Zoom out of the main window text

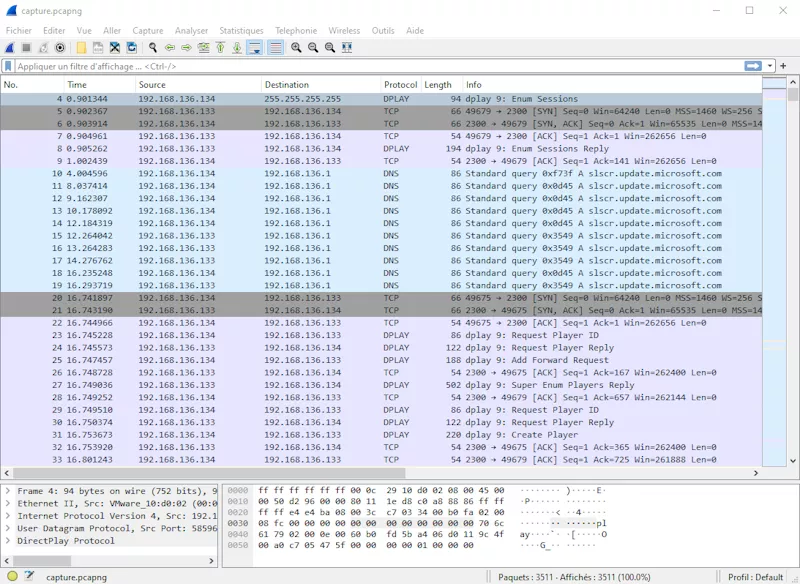[313, 48]
